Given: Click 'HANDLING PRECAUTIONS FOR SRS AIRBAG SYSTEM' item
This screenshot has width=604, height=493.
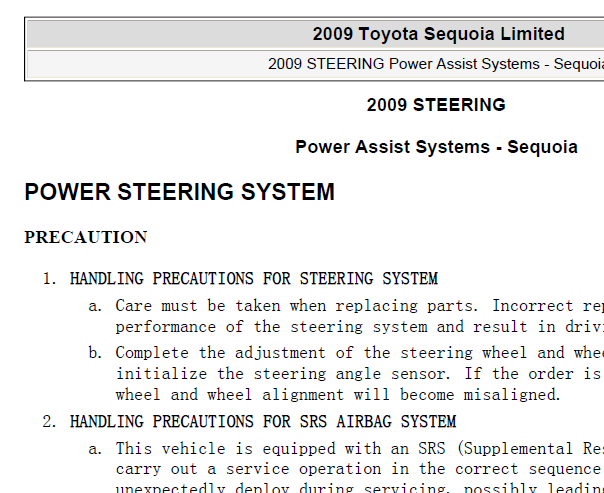Looking at the screenshot, I should 263,421.
